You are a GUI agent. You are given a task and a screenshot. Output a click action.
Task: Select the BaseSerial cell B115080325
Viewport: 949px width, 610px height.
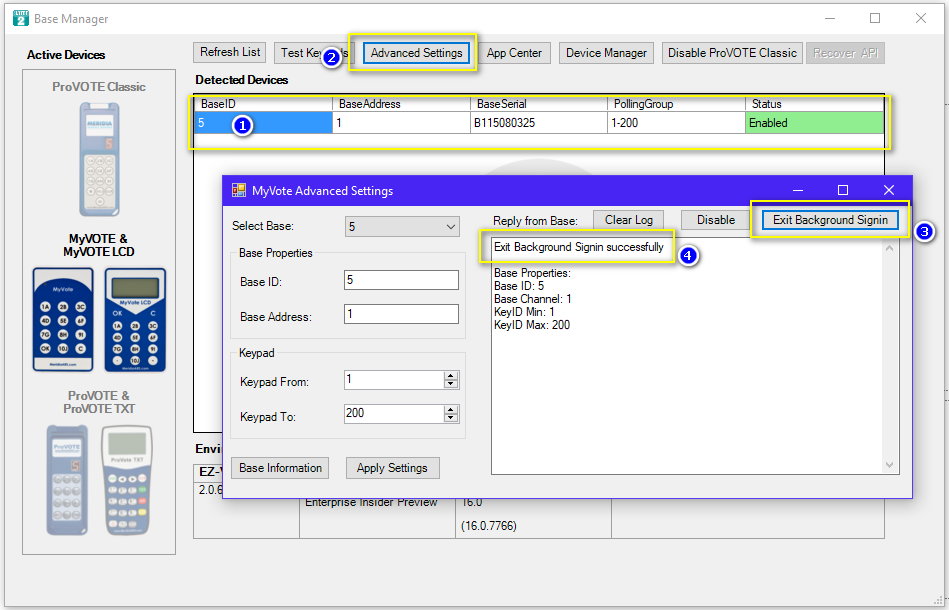point(539,123)
